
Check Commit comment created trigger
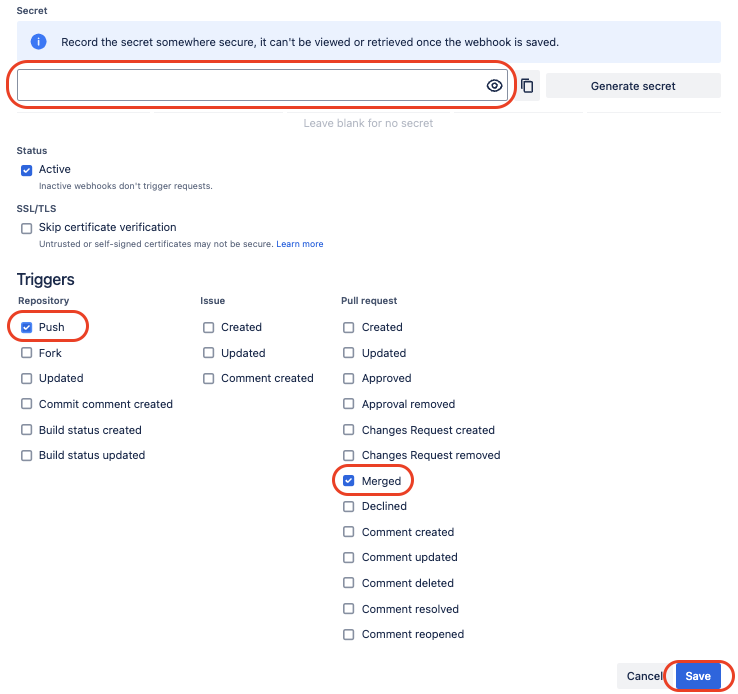point(27,404)
